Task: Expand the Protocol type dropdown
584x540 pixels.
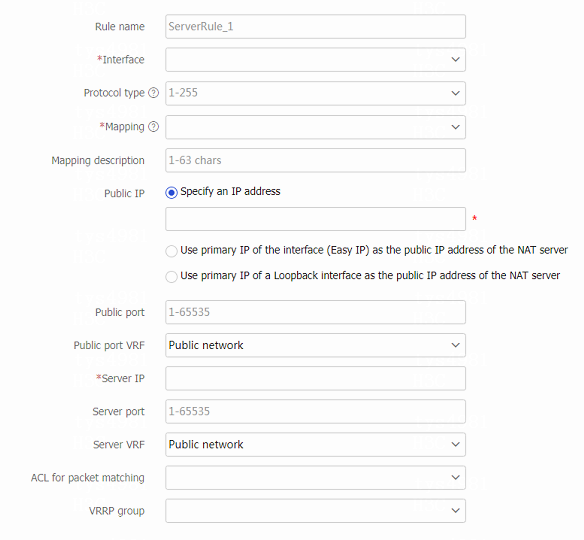Action: coord(315,93)
